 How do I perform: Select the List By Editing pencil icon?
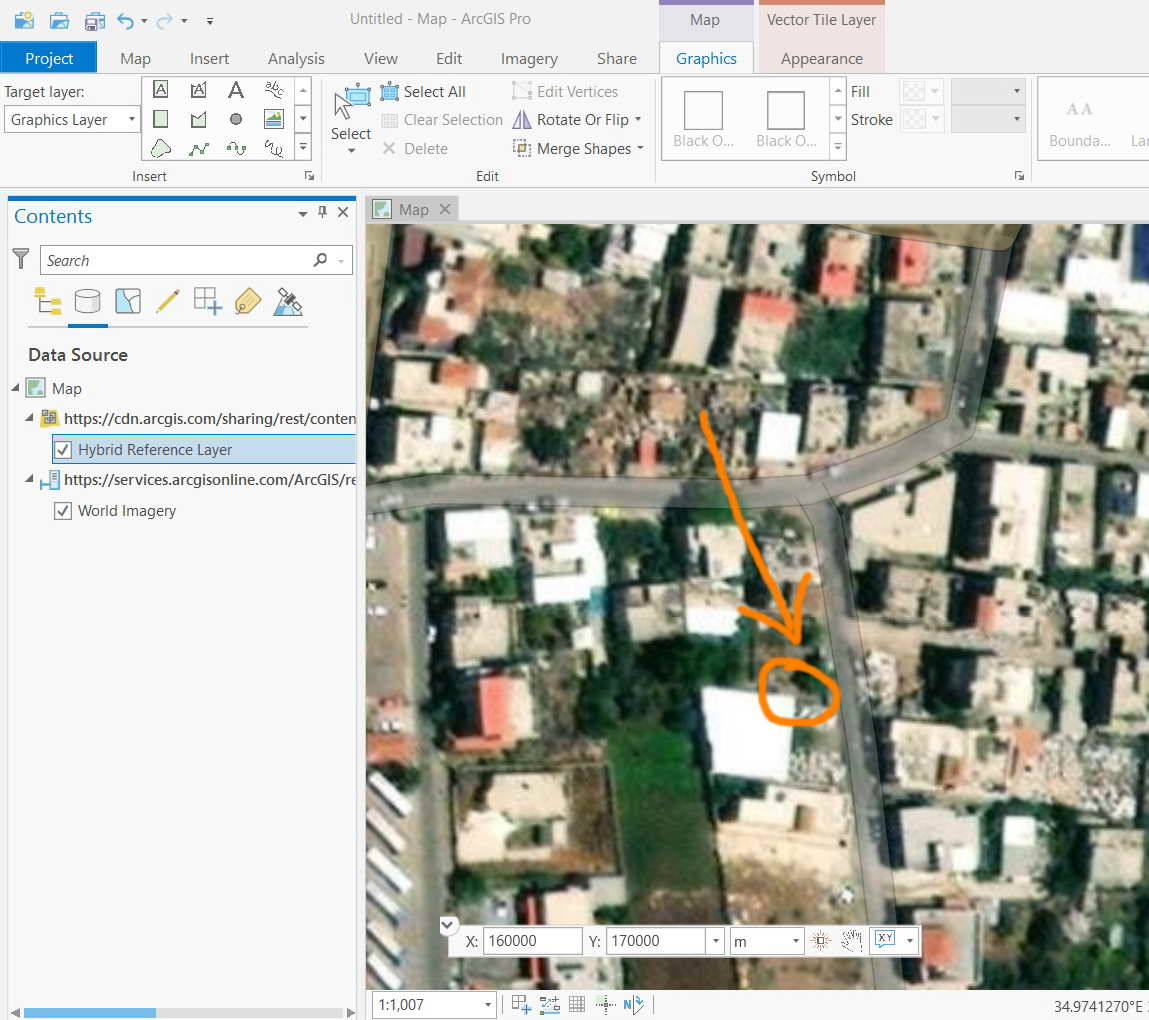click(167, 301)
